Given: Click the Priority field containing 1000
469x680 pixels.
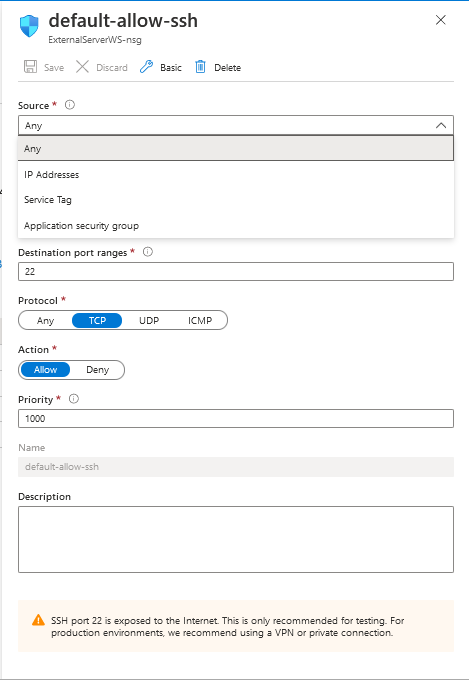Looking at the screenshot, I should click(x=236, y=418).
